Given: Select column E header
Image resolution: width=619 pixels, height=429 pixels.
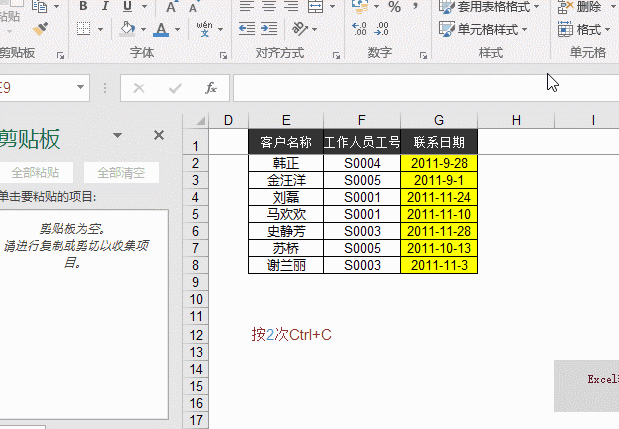Looking at the screenshot, I should coord(286,120).
